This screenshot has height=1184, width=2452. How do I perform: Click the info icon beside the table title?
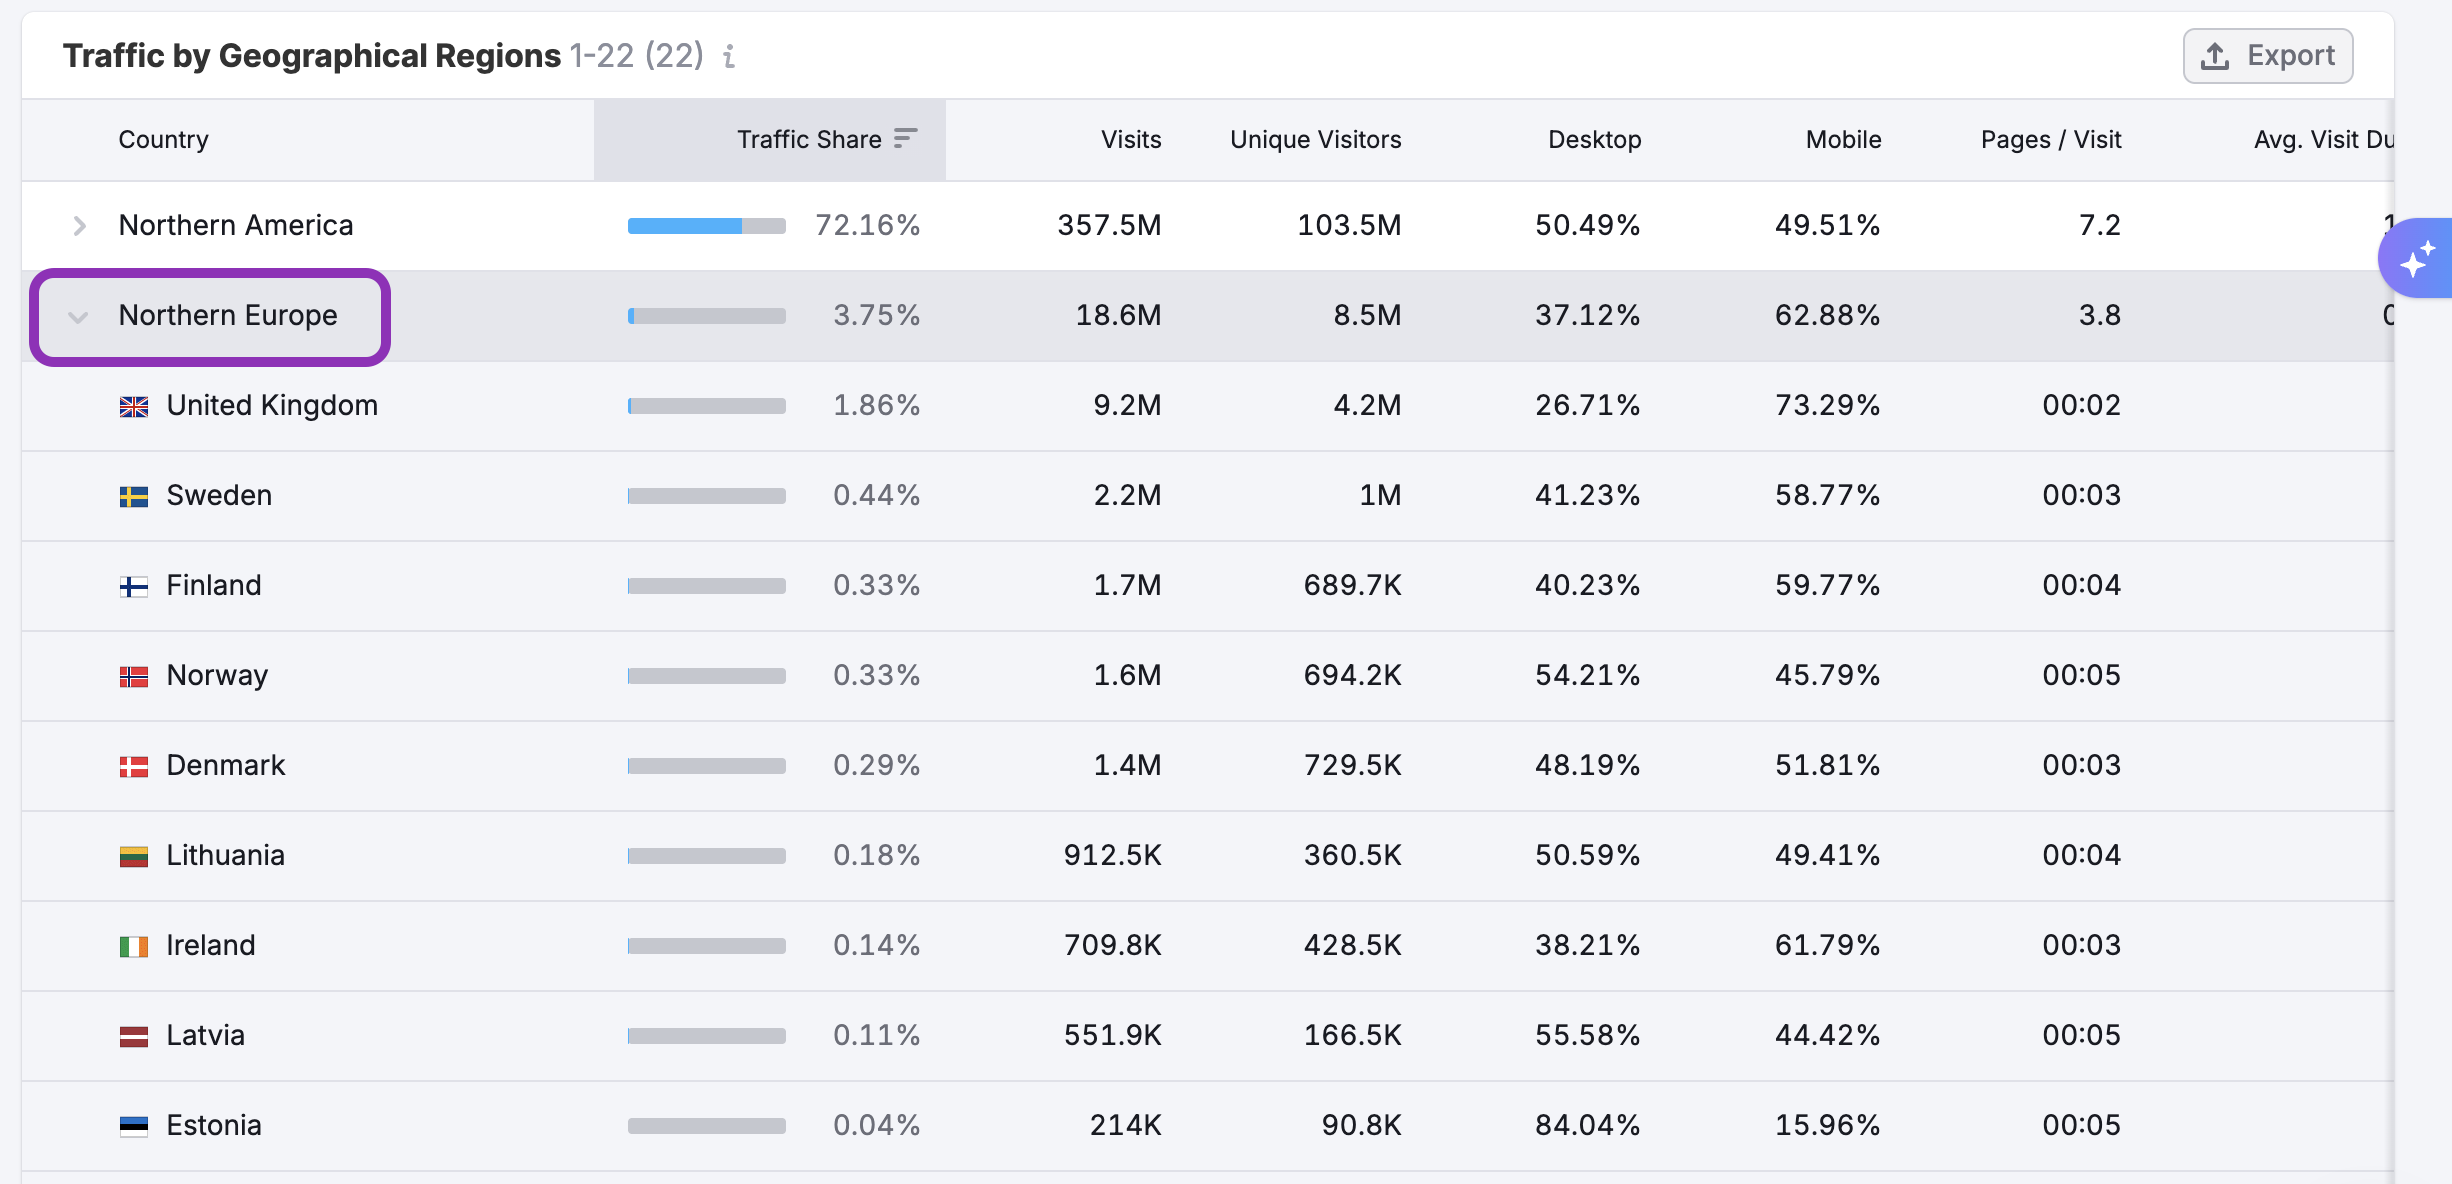(x=729, y=57)
